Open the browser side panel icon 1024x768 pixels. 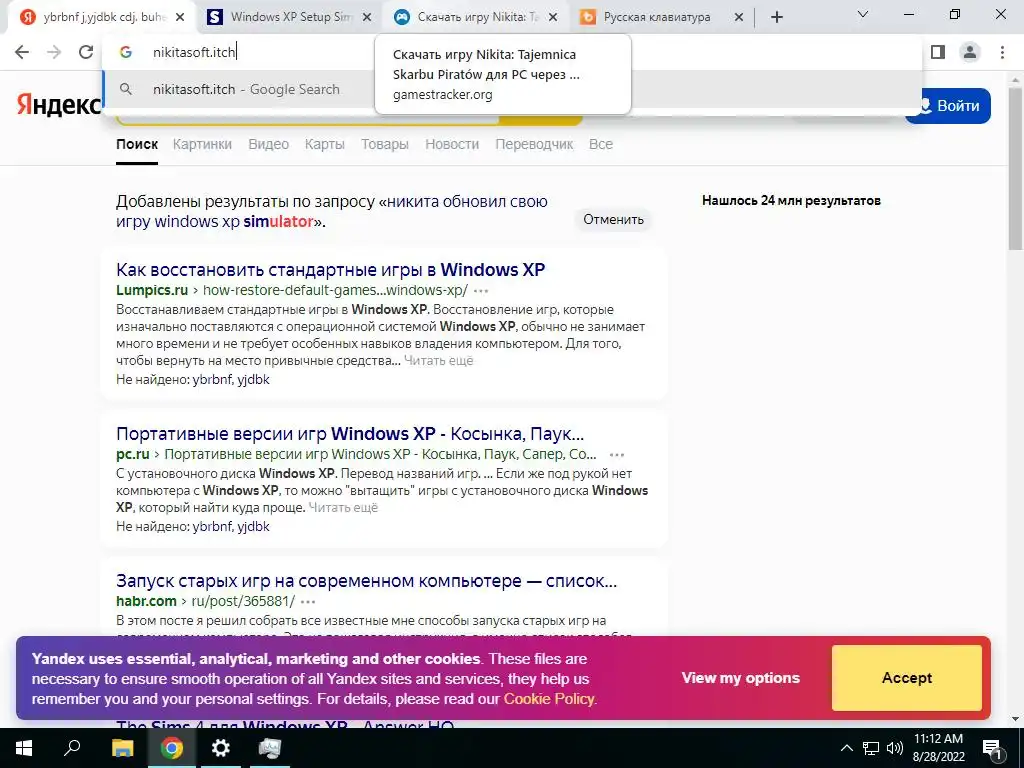pos(938,52)
